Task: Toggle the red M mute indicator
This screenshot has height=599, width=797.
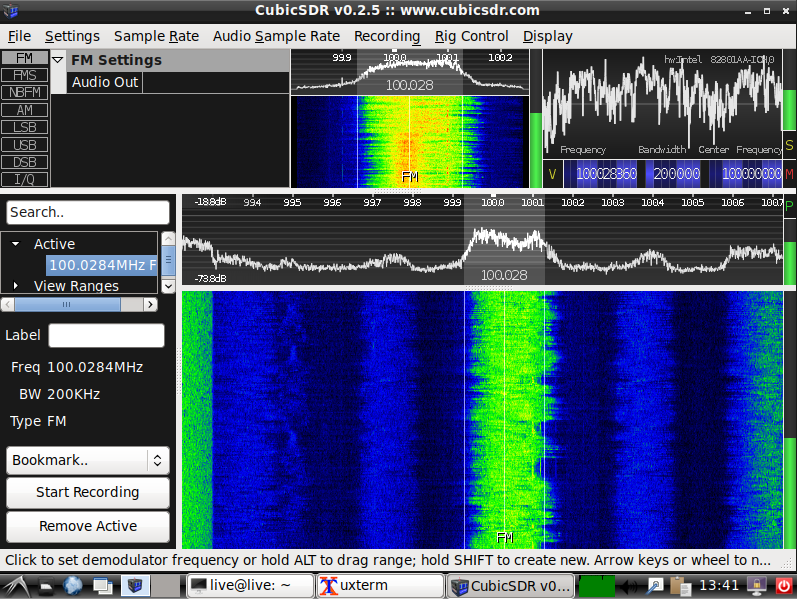Action: click(789, 174)
